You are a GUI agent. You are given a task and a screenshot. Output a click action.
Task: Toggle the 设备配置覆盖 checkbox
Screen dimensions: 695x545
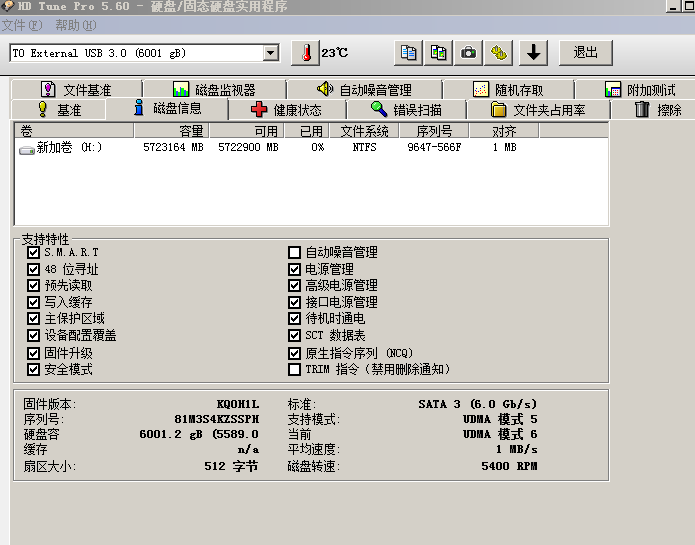(33, 335)
